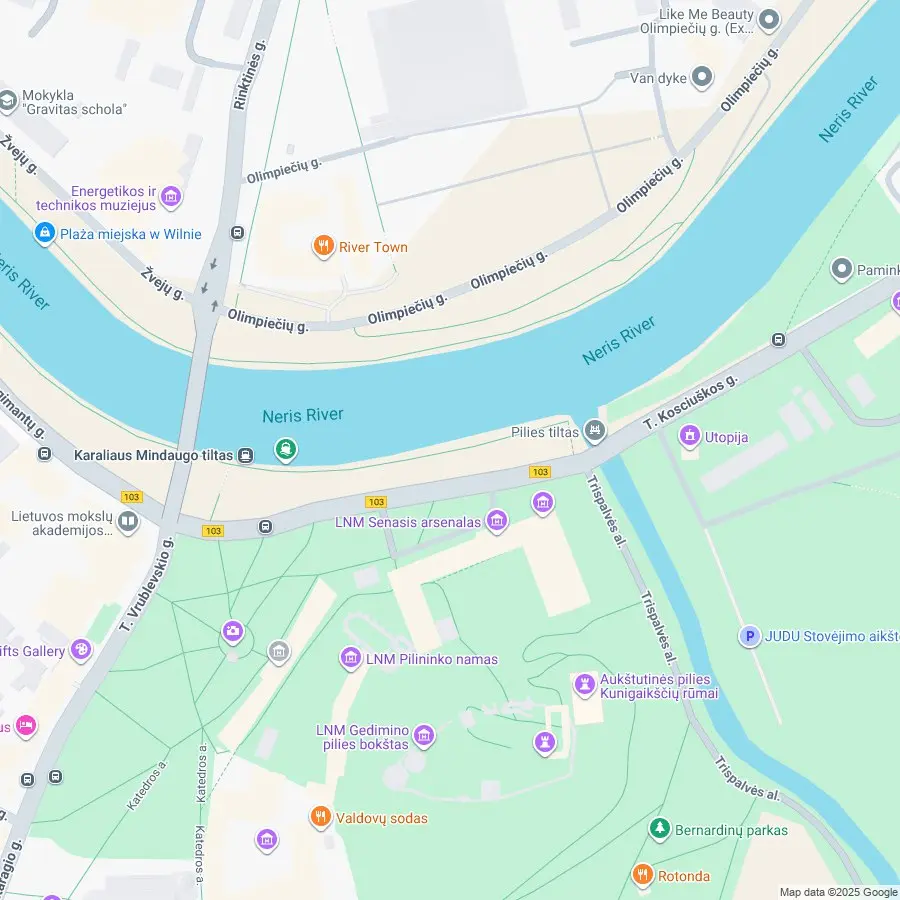Open the Aukštutinės pilies Kunigaikščių rūmai marker
Screen dimensions: 900x900
[585, 685]
